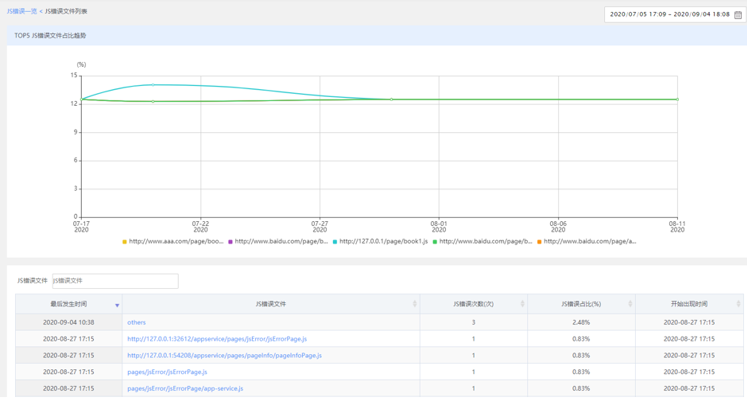
Task: Click error count in pages/jsError/jsErrorPage.js row
Action: (x=474, y=372)
